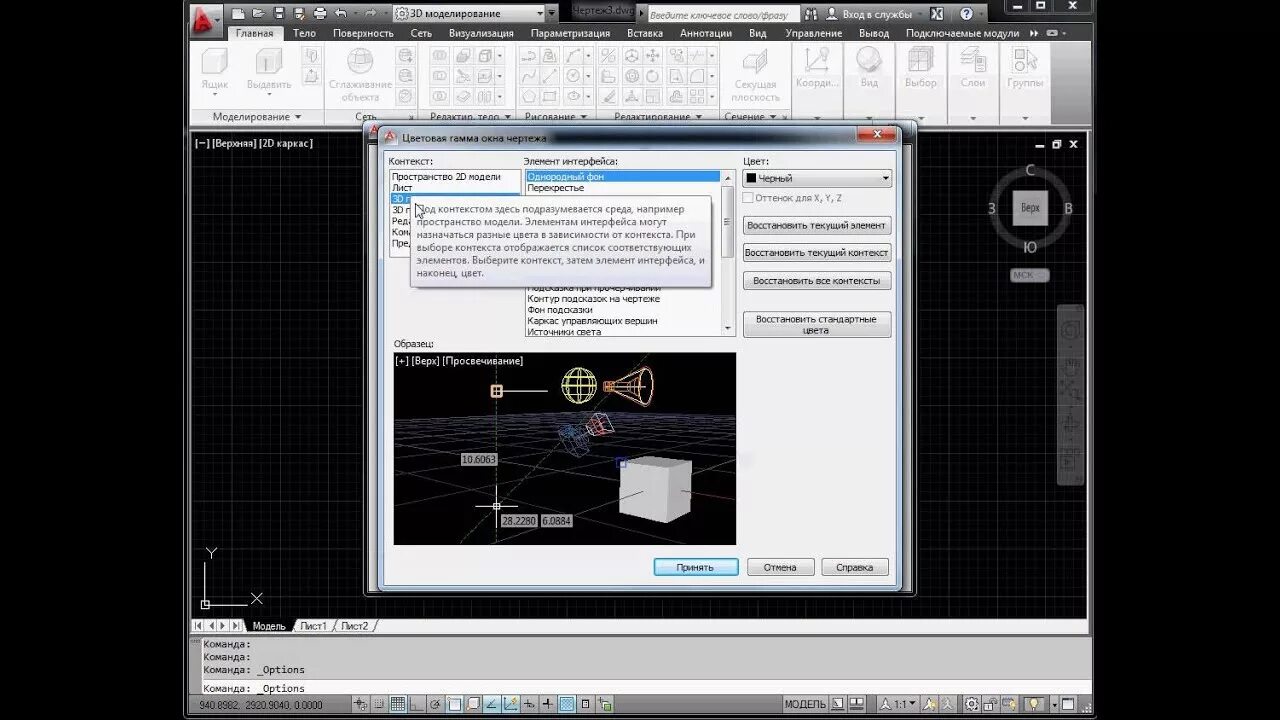
Task: Select Перекрестье in interface elements list
Action: (623, 188)
